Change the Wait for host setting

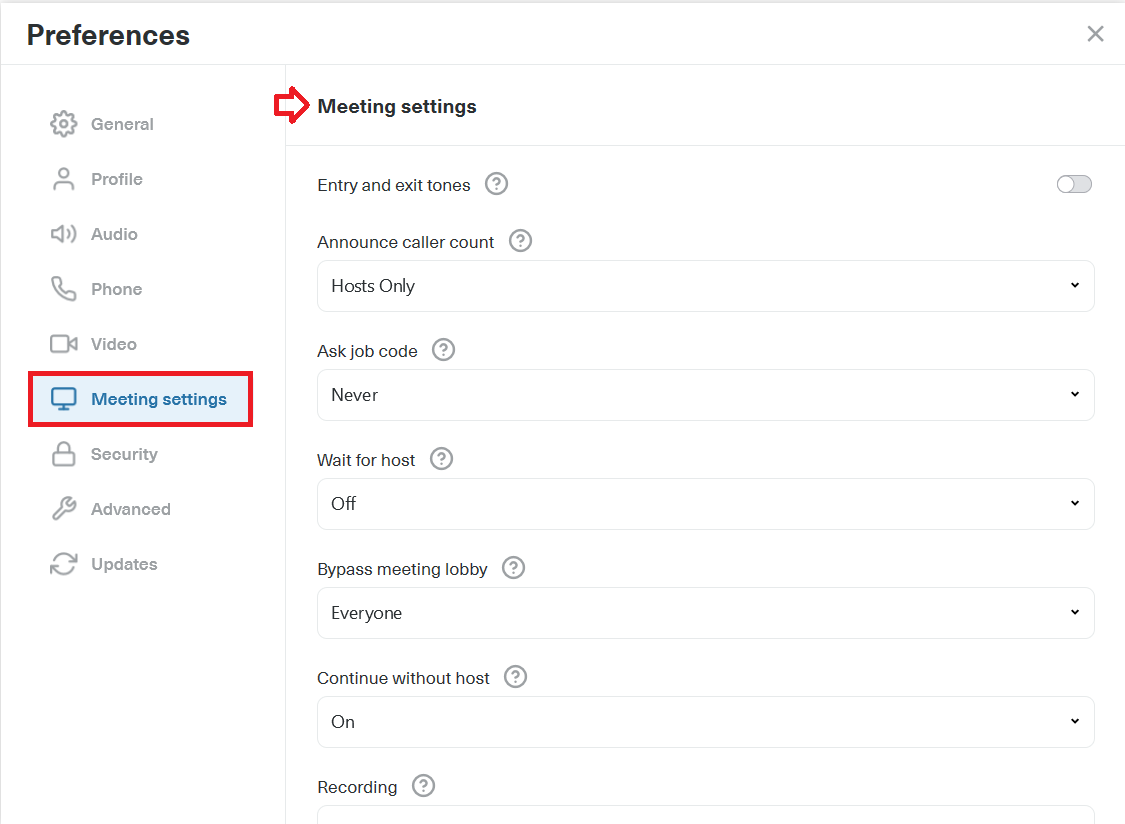click(x=705, y=504)
